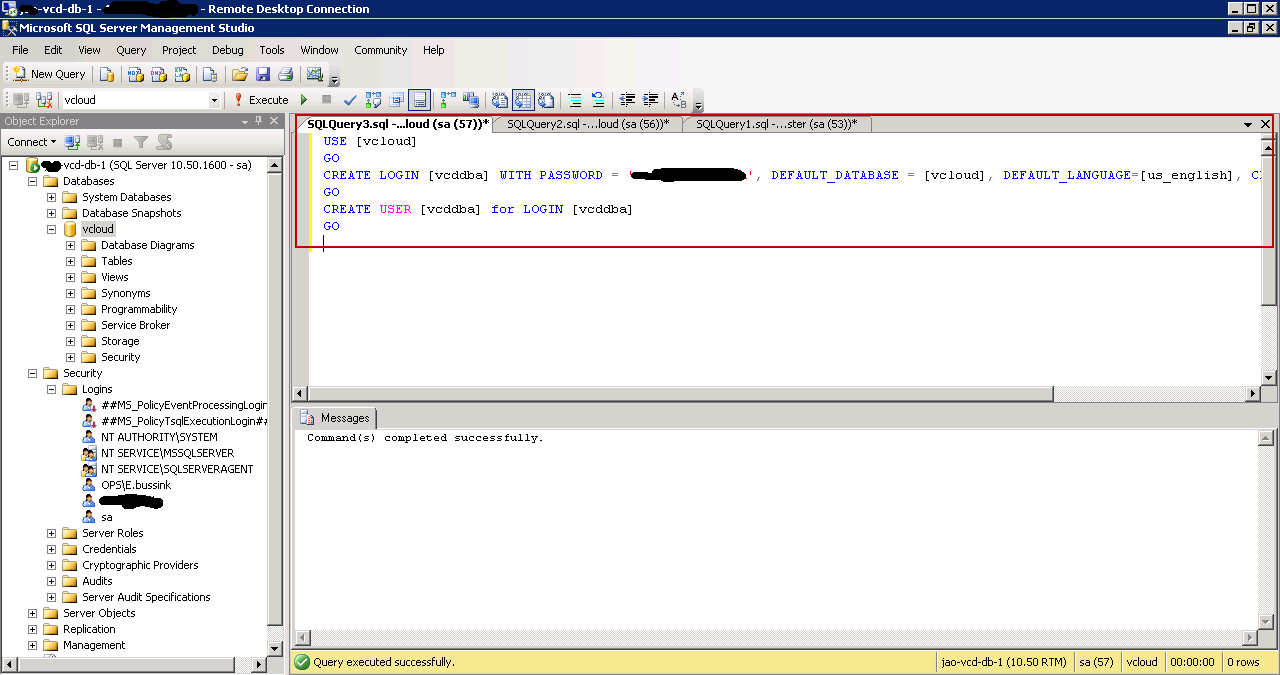Click the Results to Text icon

pos(499,99)
